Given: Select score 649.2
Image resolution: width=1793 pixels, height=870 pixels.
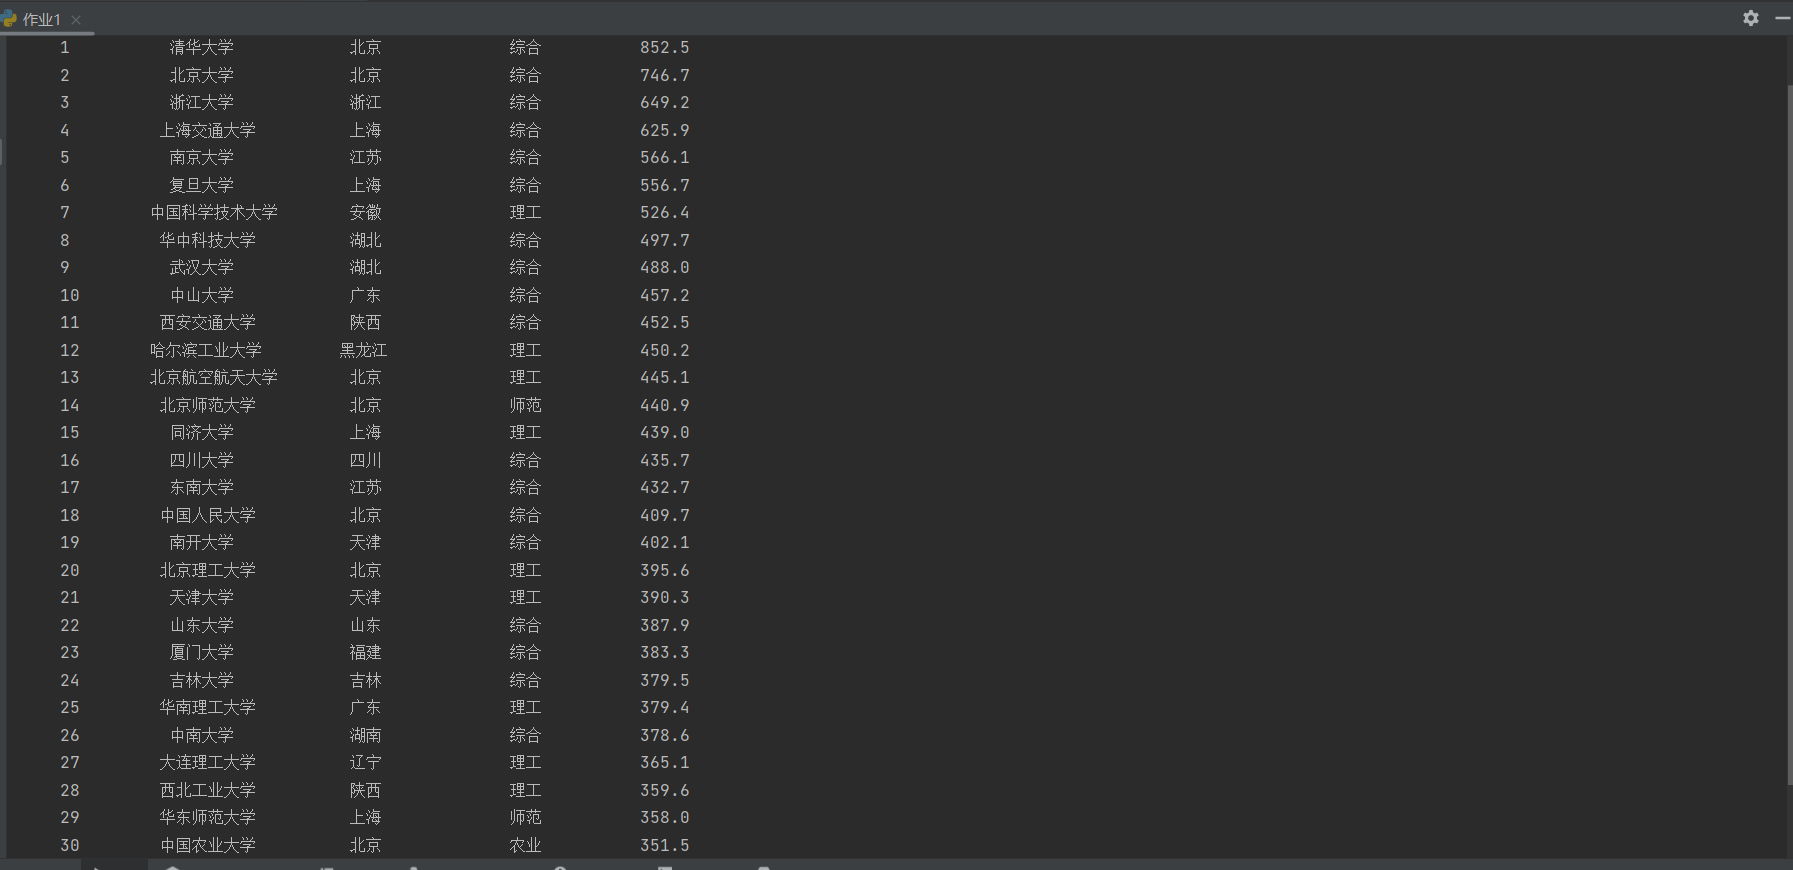Looking at the screenshot, I should point(665,102).
